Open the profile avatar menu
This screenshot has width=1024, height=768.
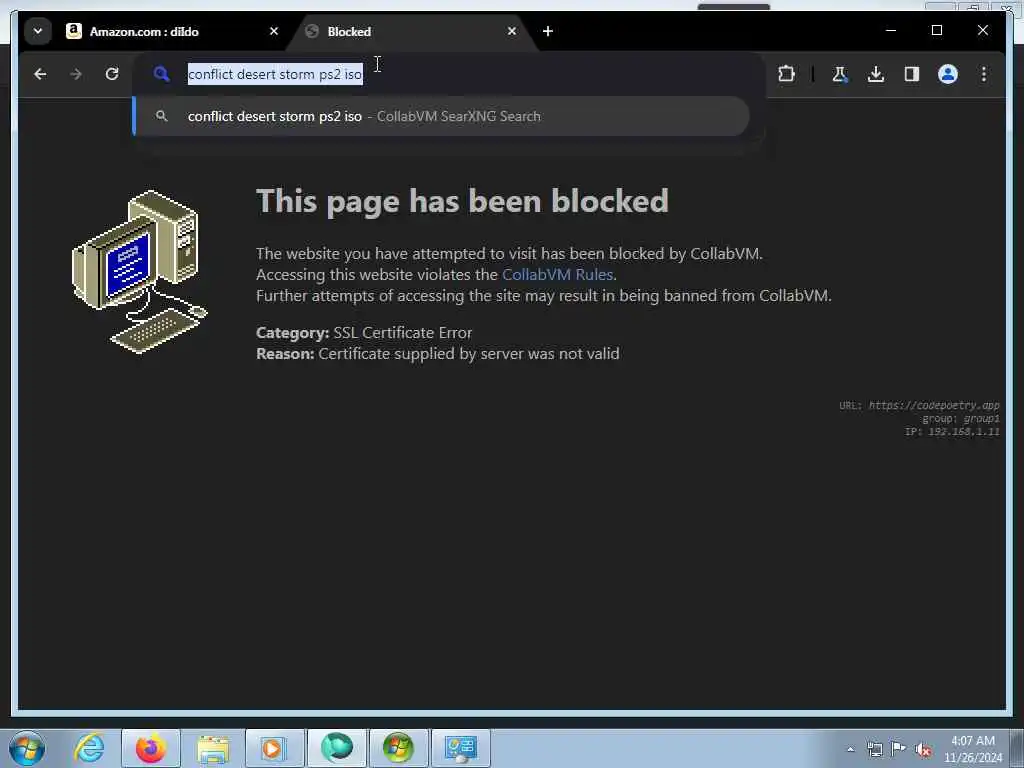pos(948,74)
